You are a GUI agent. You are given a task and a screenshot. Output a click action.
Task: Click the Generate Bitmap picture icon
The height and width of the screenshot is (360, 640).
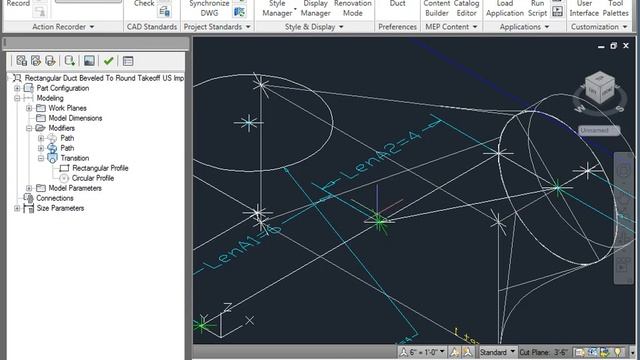pyautogui.click(x=89, y=61)
